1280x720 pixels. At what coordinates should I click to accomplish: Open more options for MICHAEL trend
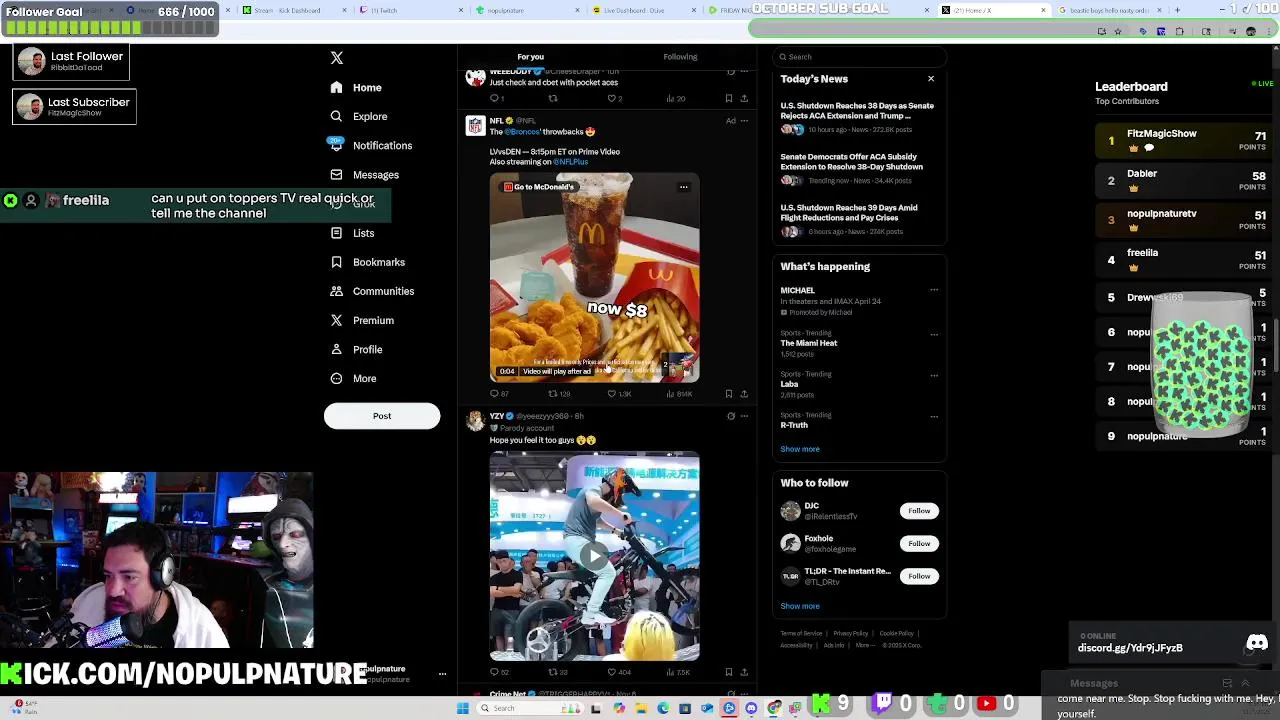(x=934, y=291)
